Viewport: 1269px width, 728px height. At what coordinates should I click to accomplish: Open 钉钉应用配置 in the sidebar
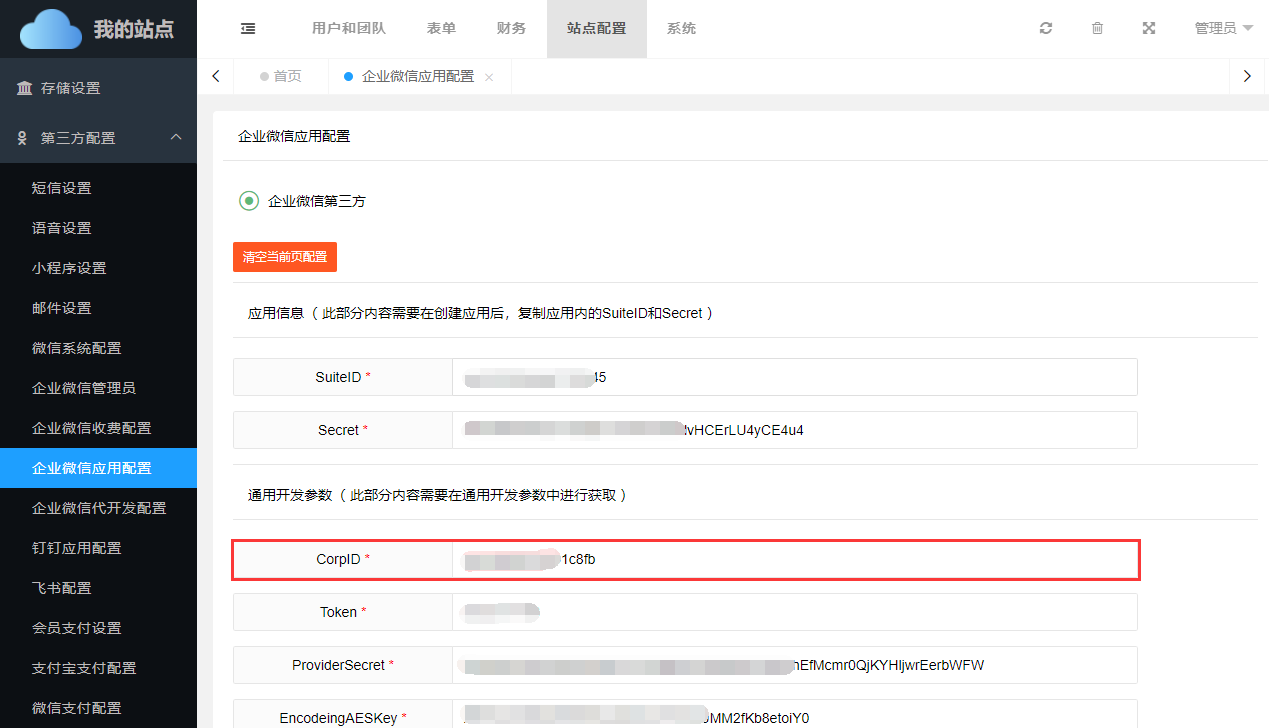[77, 548]
